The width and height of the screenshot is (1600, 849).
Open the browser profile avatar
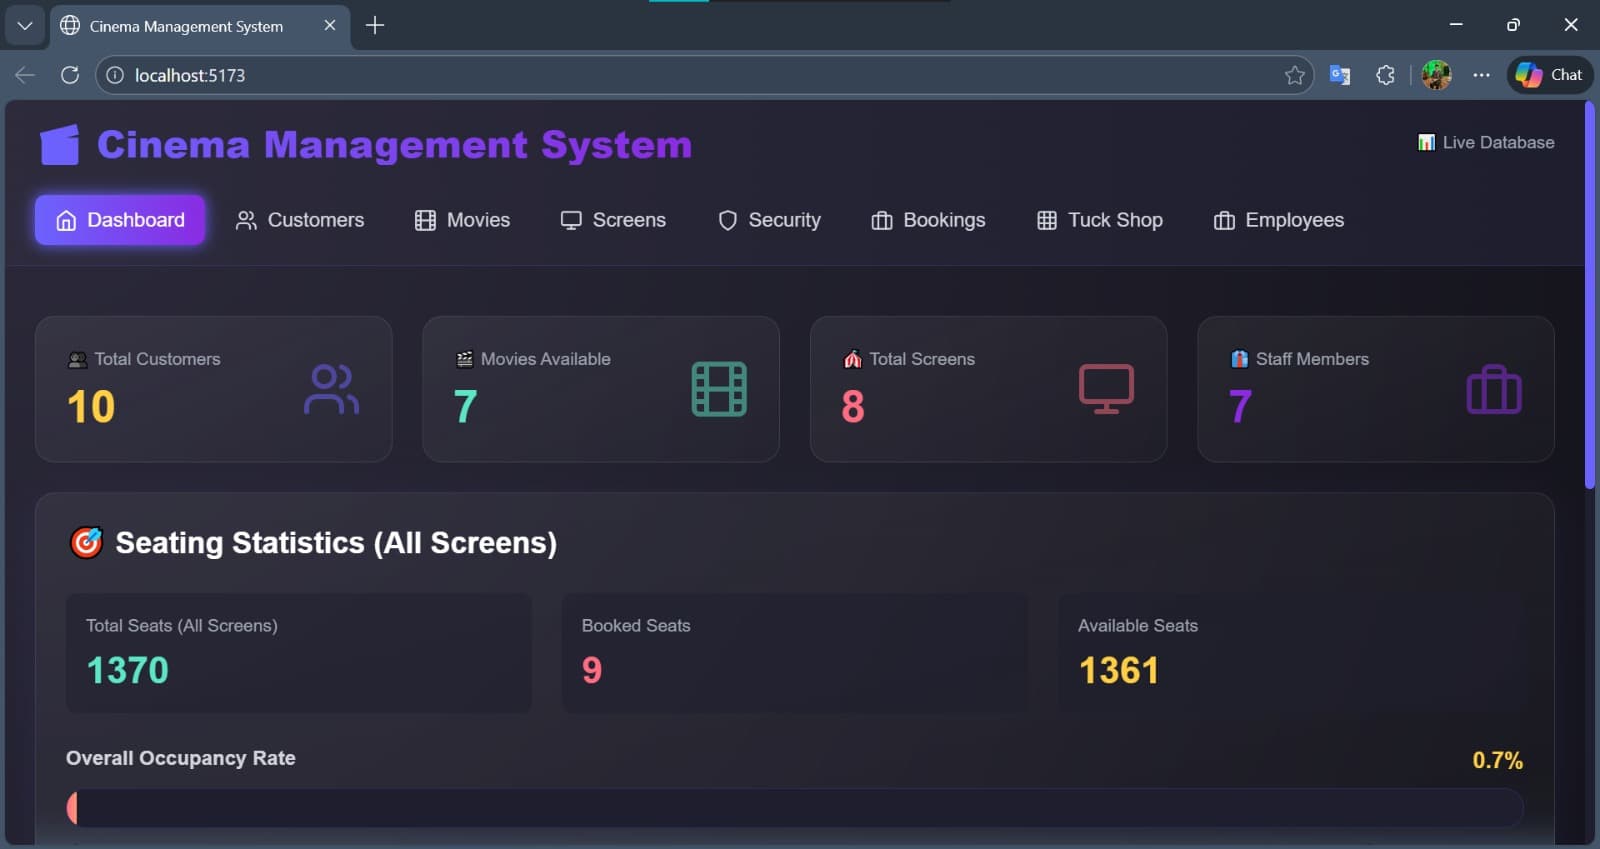[1437, 75]
